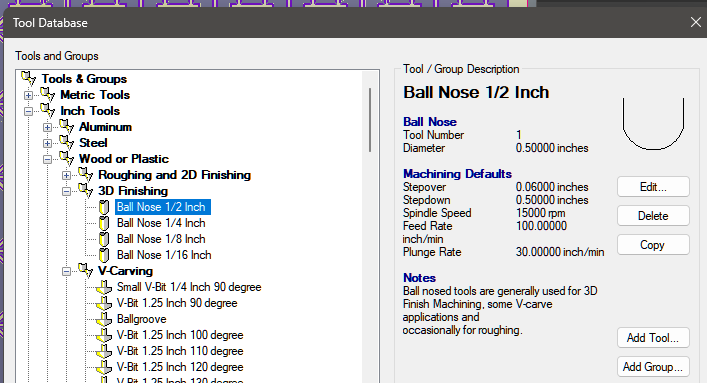Image resolution: width=707 pixels, height=383 pixels.
Task: Select Ball Nose 1/4 Inch entry
Action: pos(161,223)
